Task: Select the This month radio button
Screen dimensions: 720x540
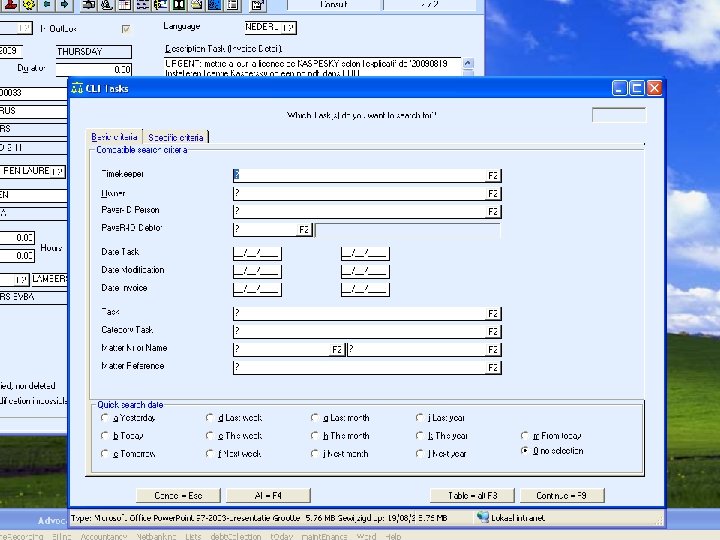Action: pos(315,436)
